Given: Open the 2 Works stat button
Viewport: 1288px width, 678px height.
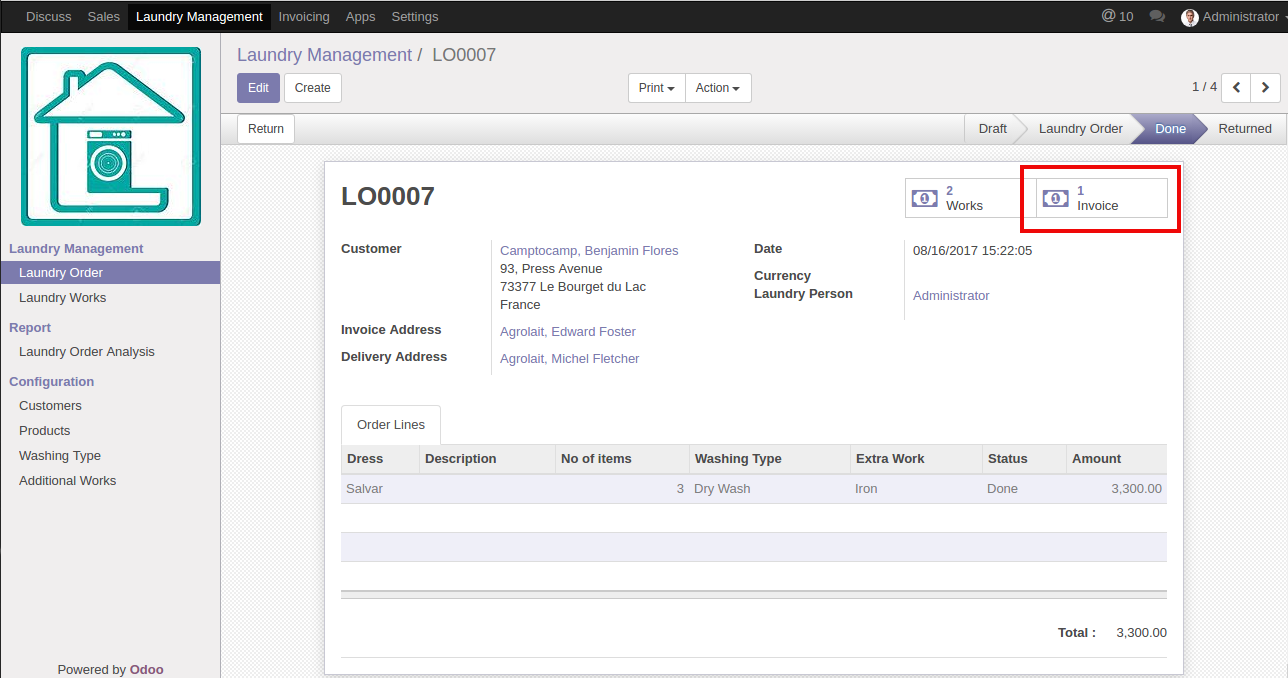Looking at the screenshot, I should 970,198.
